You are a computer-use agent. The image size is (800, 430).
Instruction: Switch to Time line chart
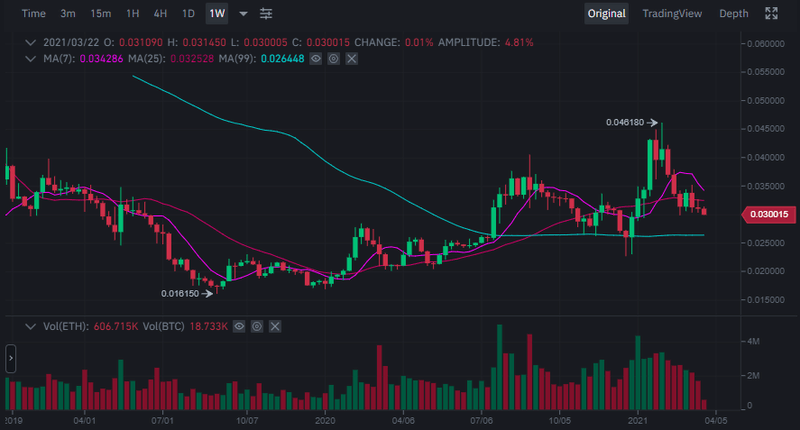[x=33, y=14]
